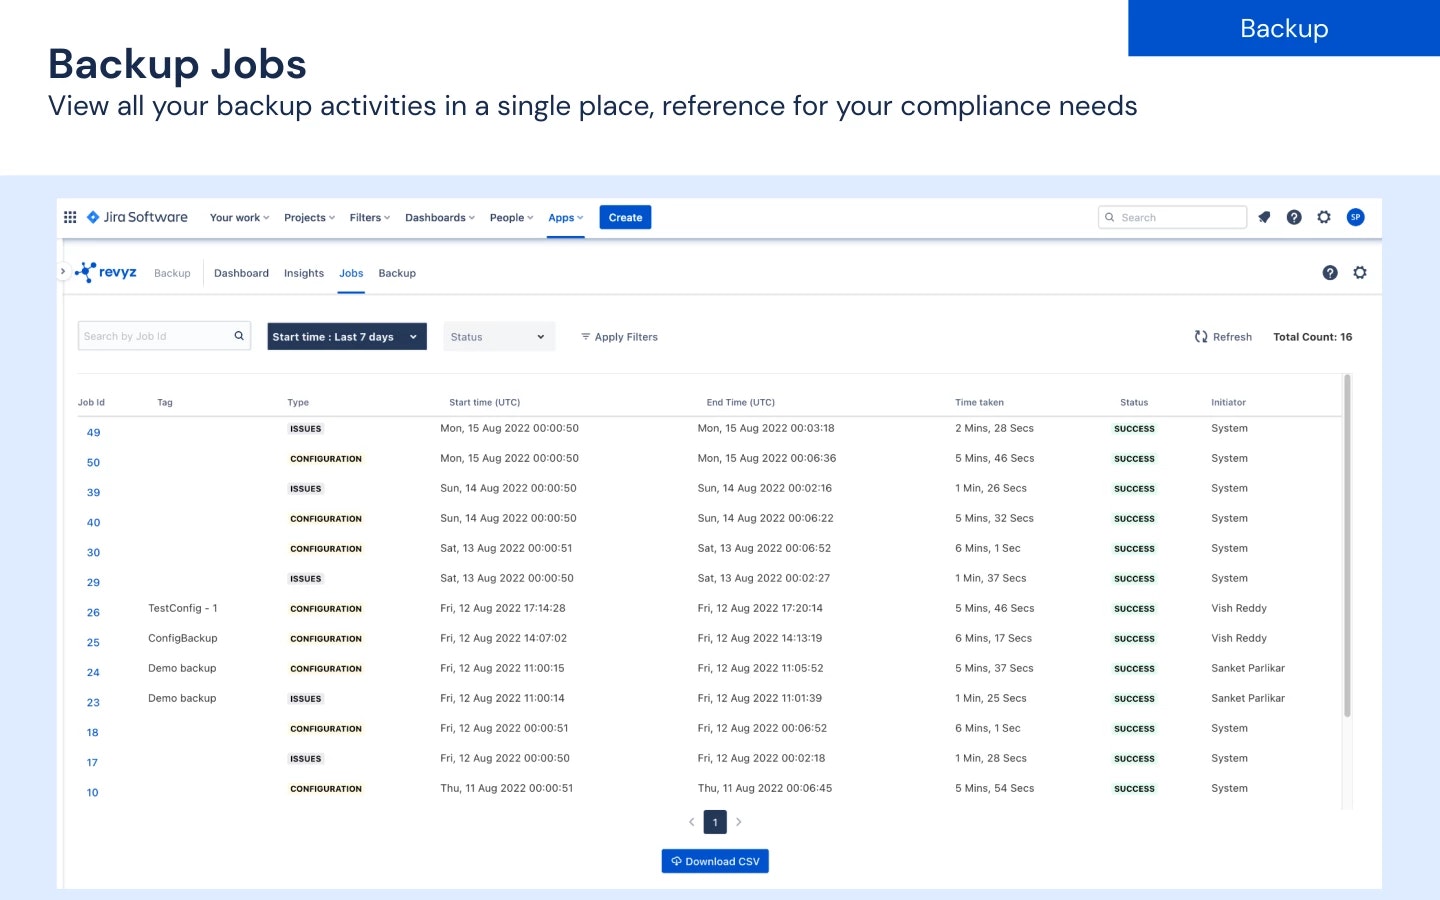Open job Id 24
The width and height of the screenshot is (1440, 900).
pos(93,673)
